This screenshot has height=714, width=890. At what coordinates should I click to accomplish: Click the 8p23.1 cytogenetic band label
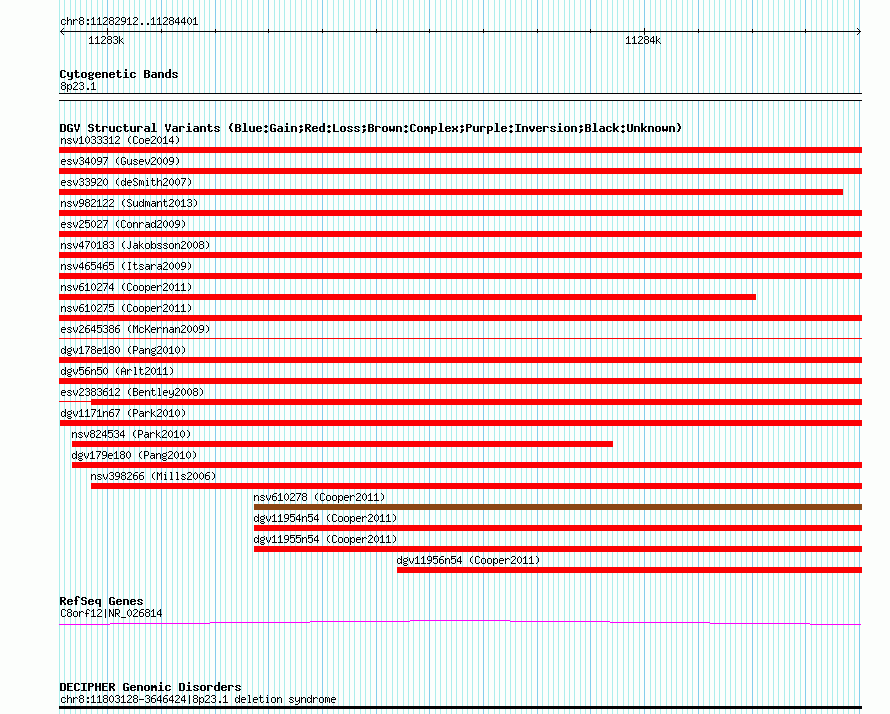point(78,86)
